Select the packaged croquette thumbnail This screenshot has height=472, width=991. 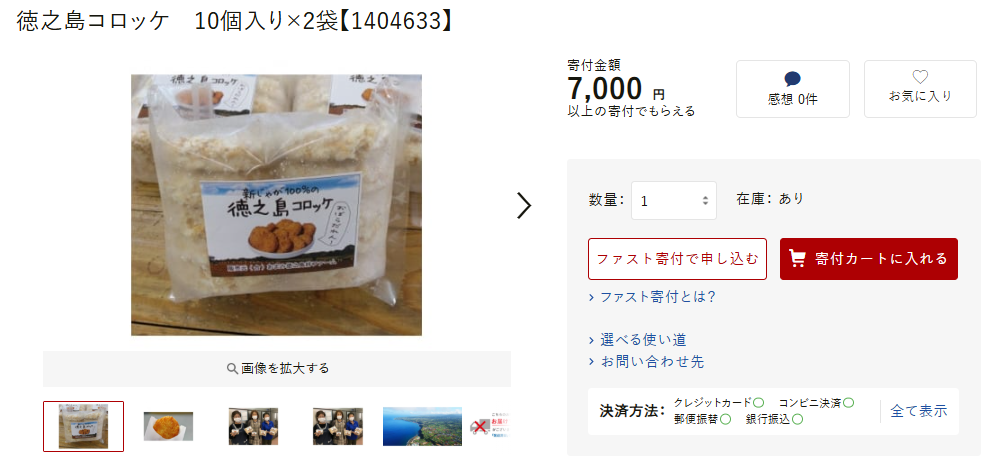pyautogui.click(x=83, y=427)
